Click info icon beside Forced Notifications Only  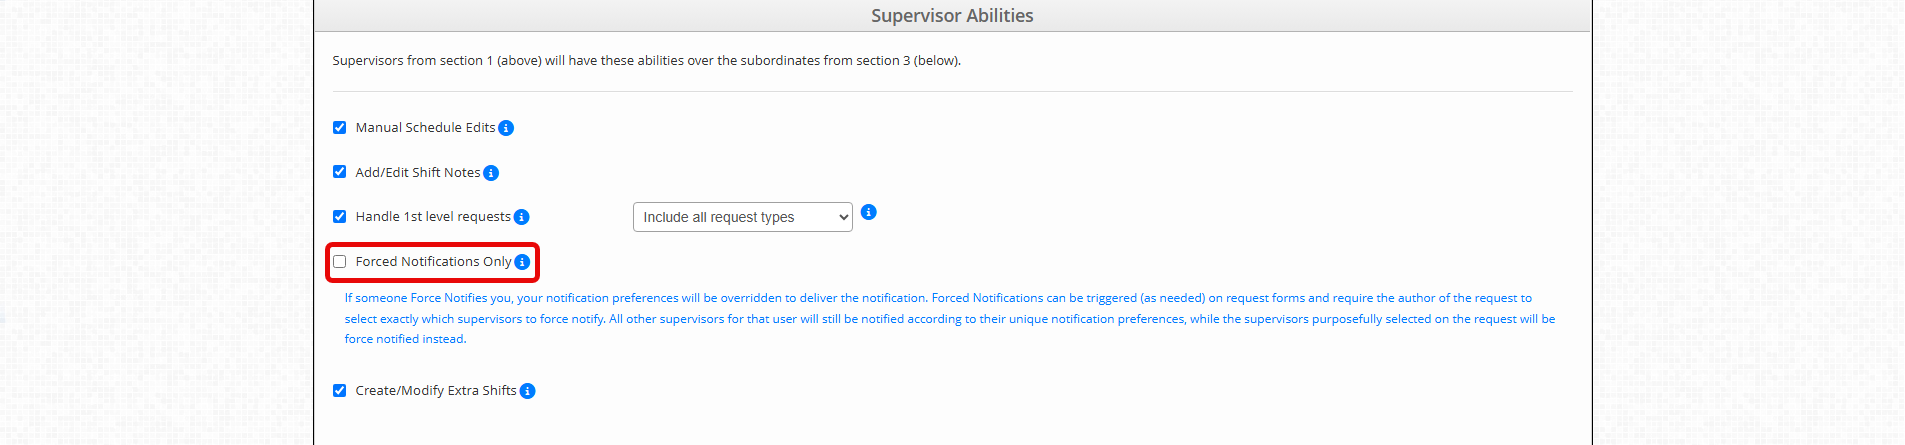[x=522, y=262]
